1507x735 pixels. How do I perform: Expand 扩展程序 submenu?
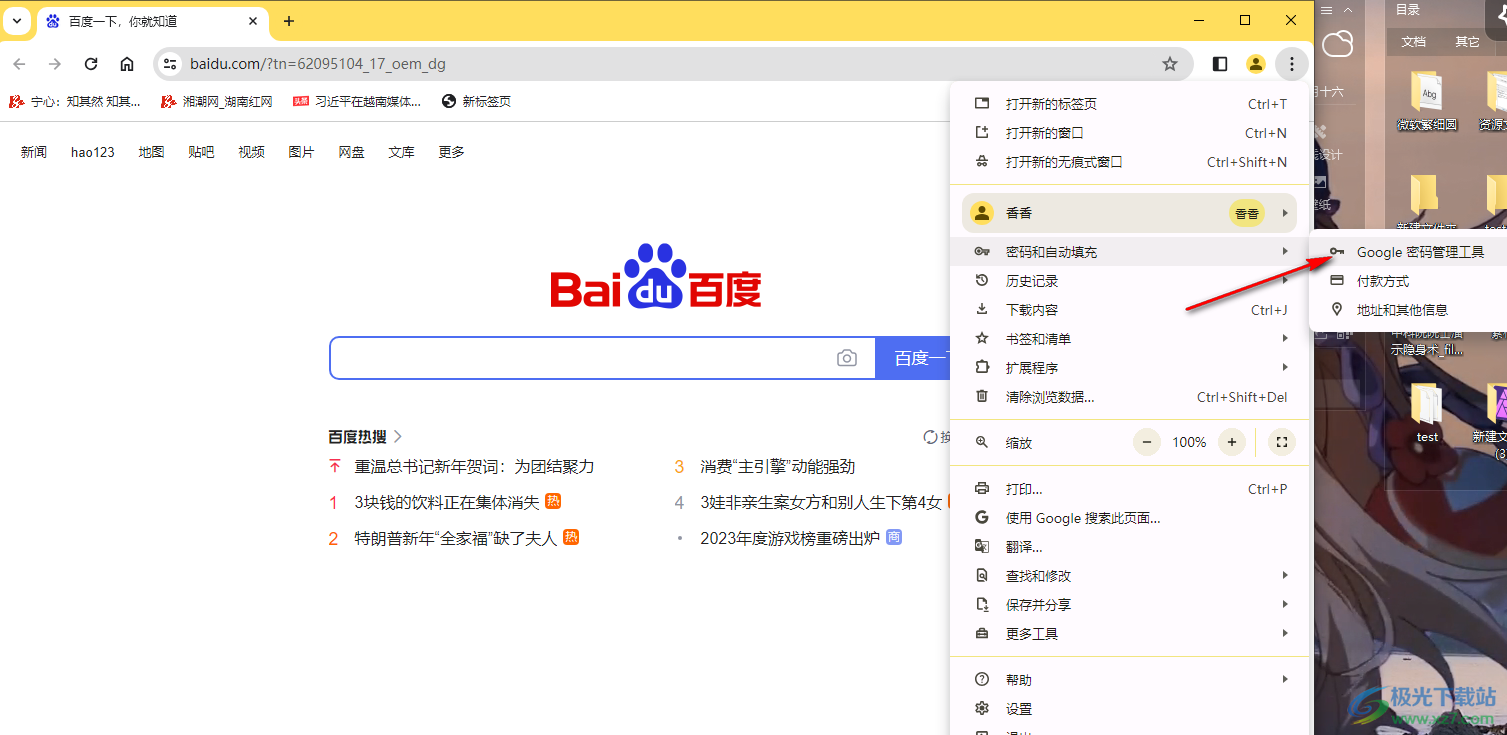coord(1130,368)
